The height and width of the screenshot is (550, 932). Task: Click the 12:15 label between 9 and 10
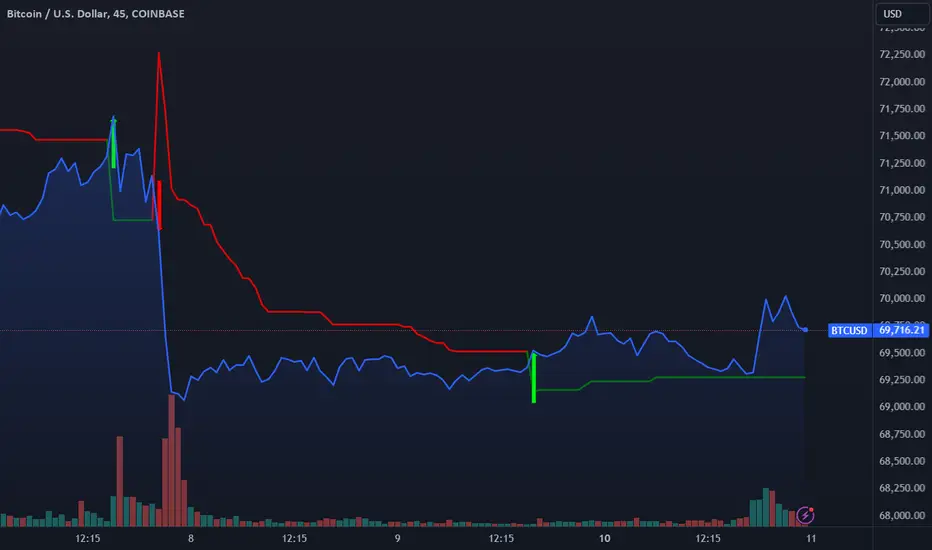[x=501, y=538]
